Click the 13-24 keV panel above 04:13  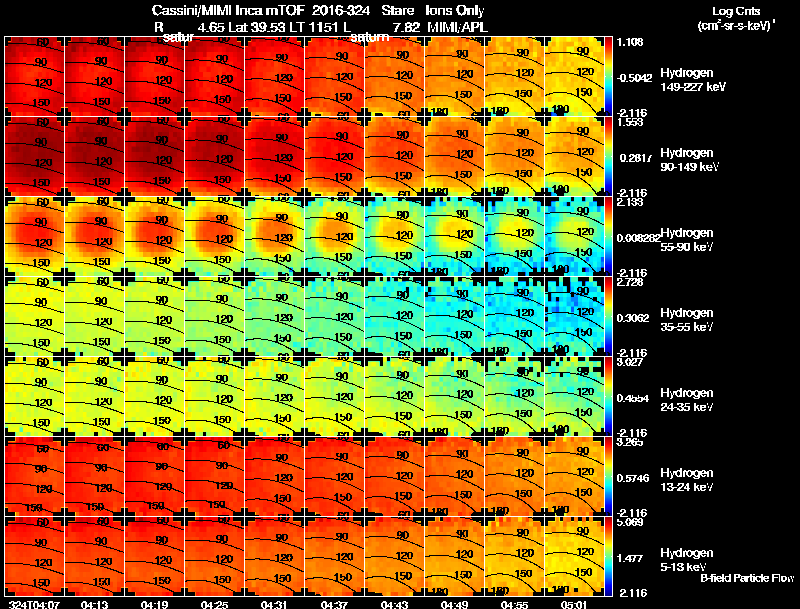(x=94, y=477)
